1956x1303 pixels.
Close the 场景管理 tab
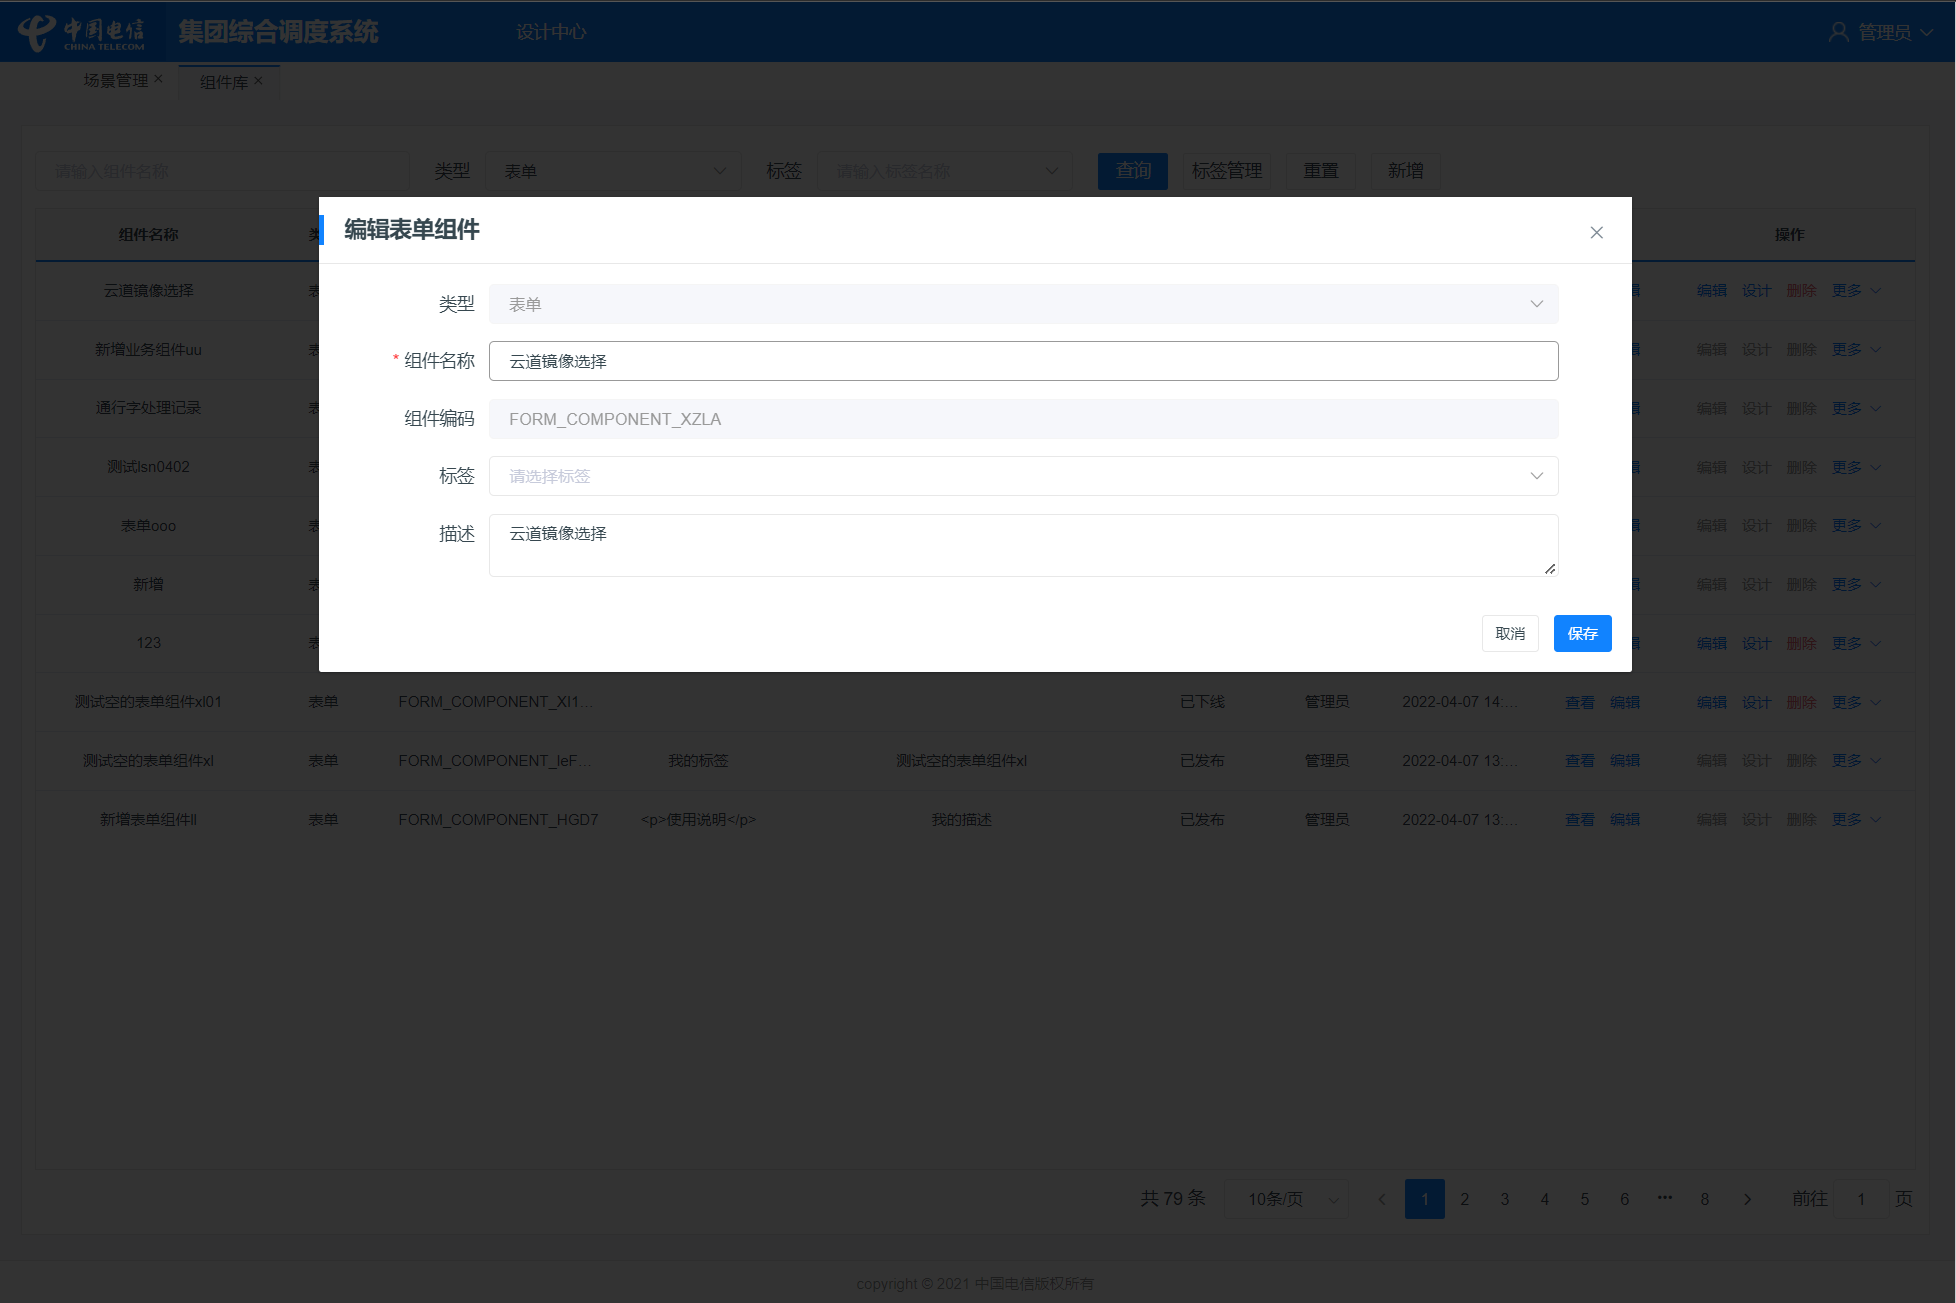(158, 79)
